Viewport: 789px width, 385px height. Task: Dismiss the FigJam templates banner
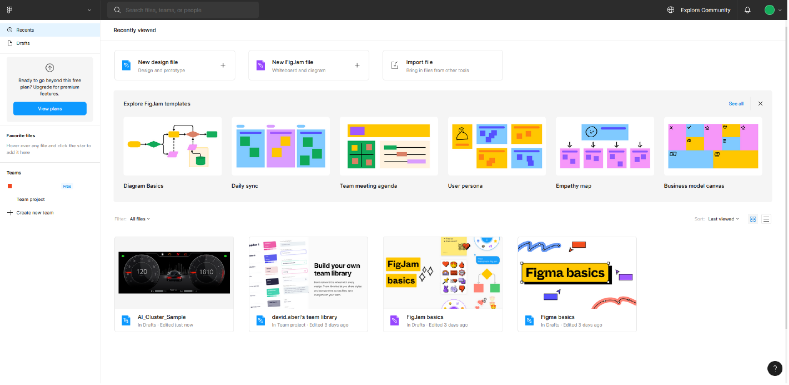tap(760, 104)
